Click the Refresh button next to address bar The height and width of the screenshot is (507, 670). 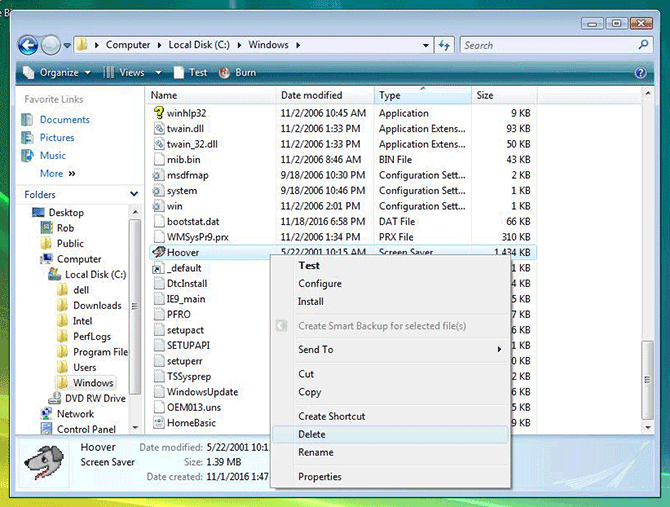(x=444, y=45)
